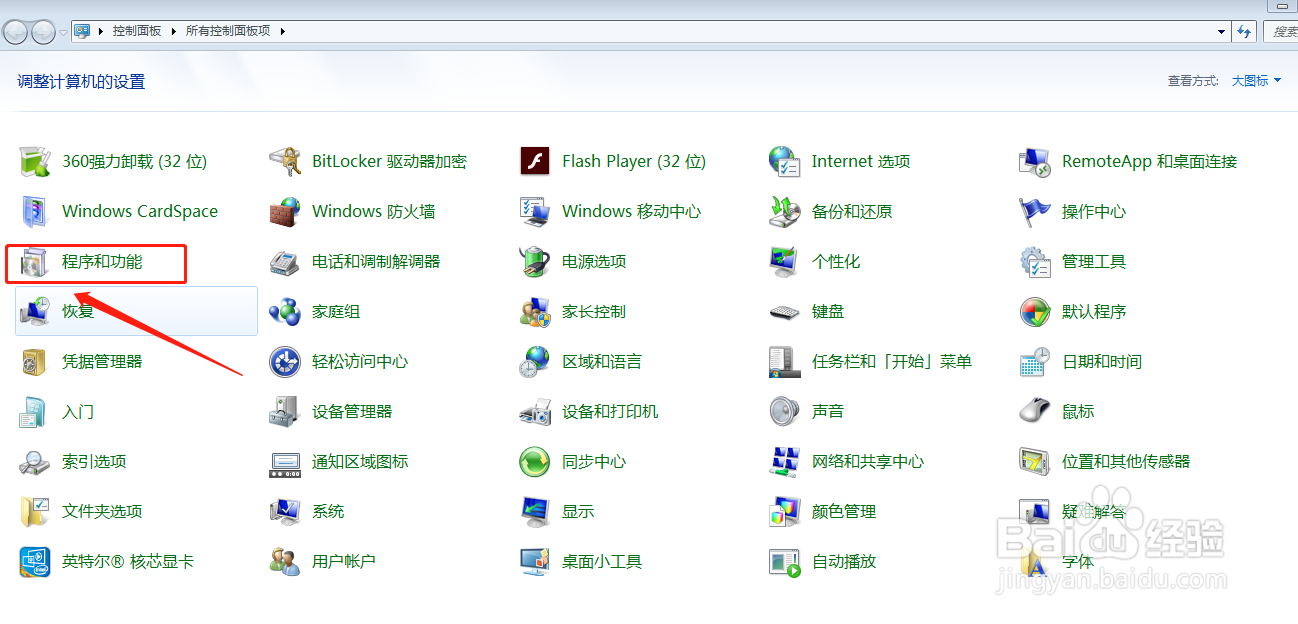Screen dimensions: 1298x624
Task: Open the 管理工具 gear icon
Action: (x=1035, y=261)
